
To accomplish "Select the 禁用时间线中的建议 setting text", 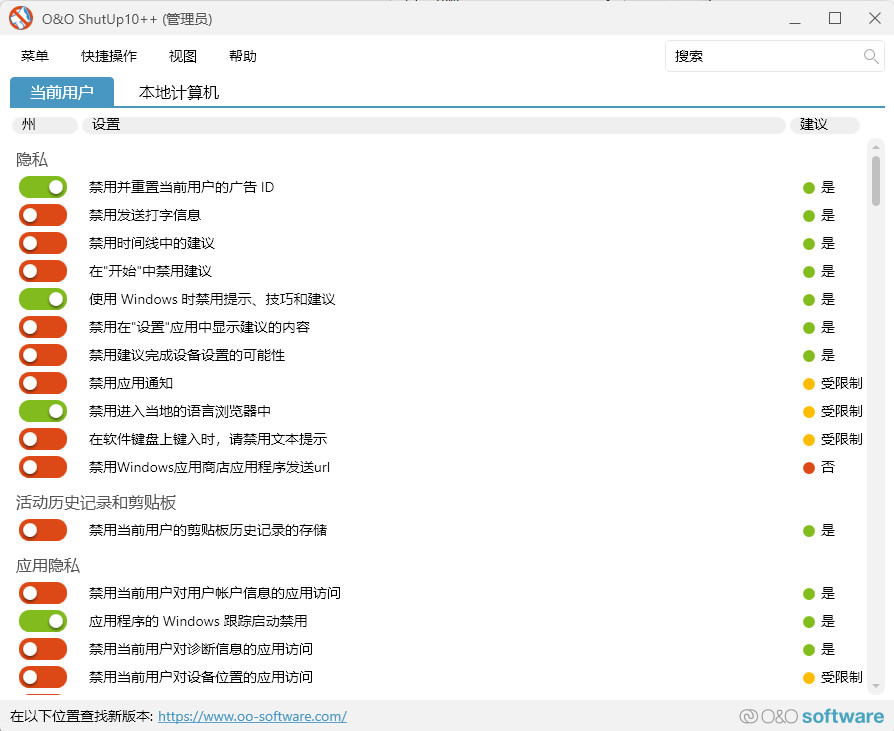I will coord(152,243).
